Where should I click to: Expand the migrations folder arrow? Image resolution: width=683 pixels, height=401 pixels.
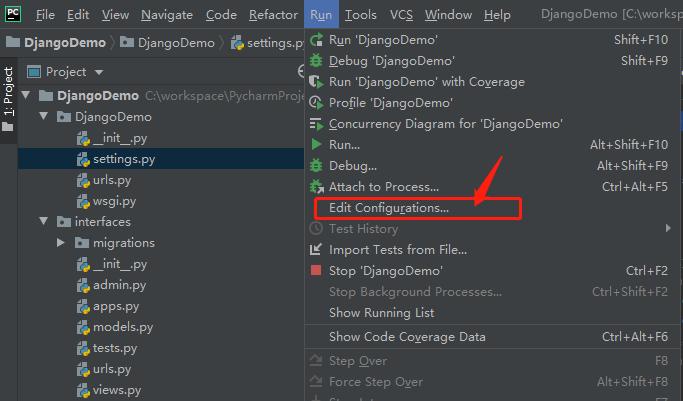click(61, 243)
